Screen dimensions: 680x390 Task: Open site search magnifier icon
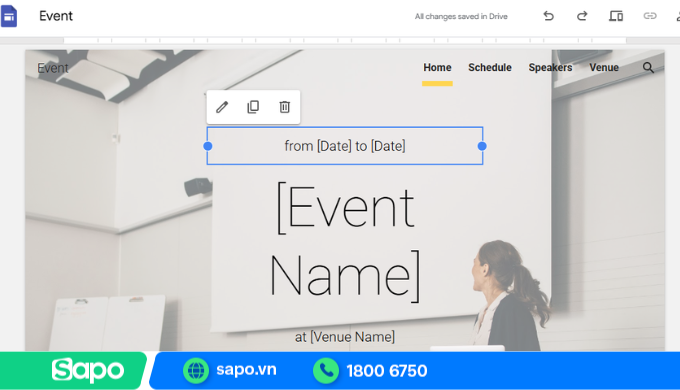(x=648, y=68)
